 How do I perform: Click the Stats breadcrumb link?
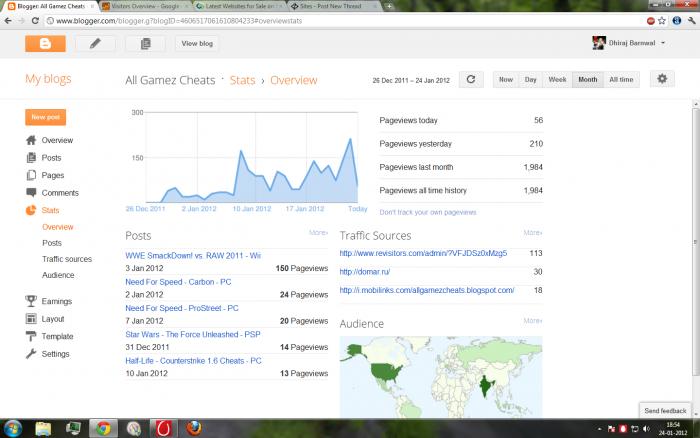tap(242, 80)
